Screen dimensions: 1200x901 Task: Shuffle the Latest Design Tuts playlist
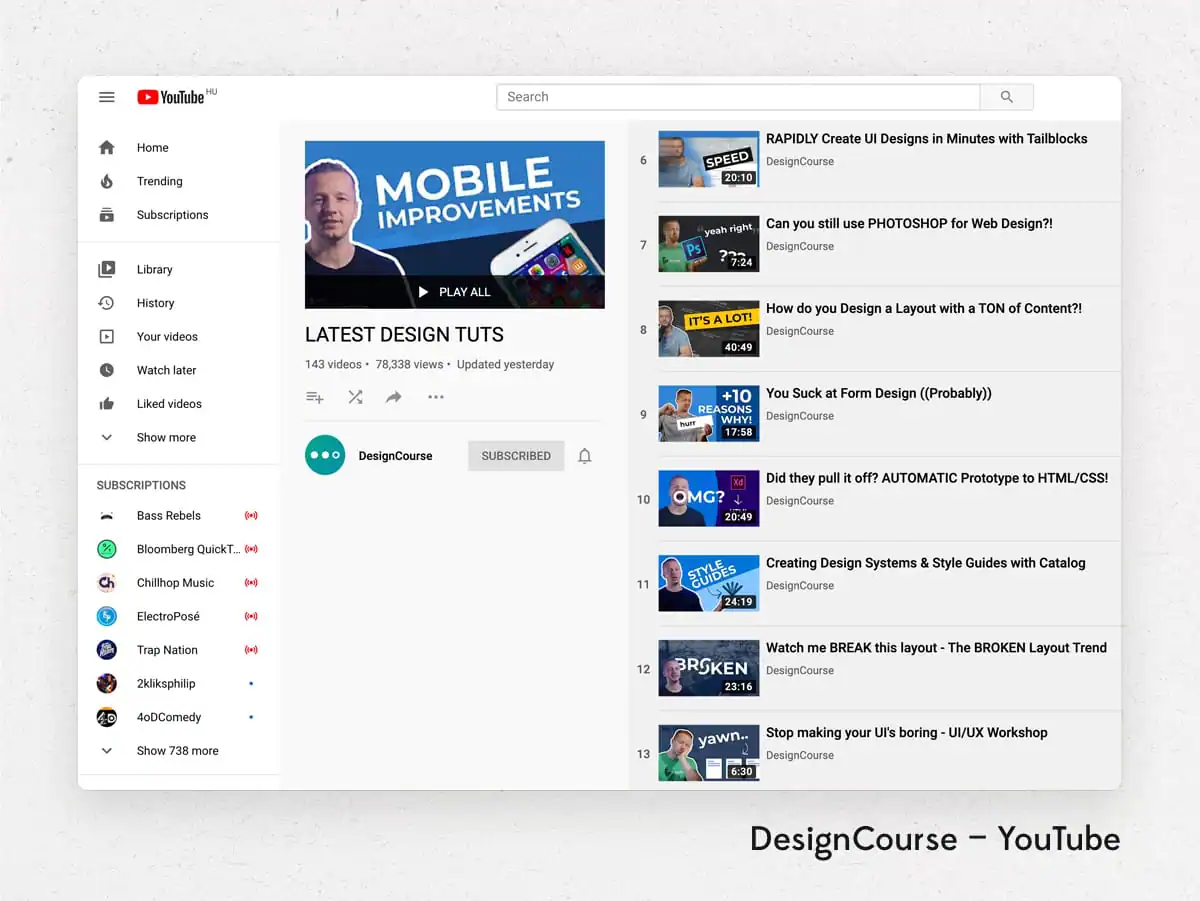(x=355, y=397)
